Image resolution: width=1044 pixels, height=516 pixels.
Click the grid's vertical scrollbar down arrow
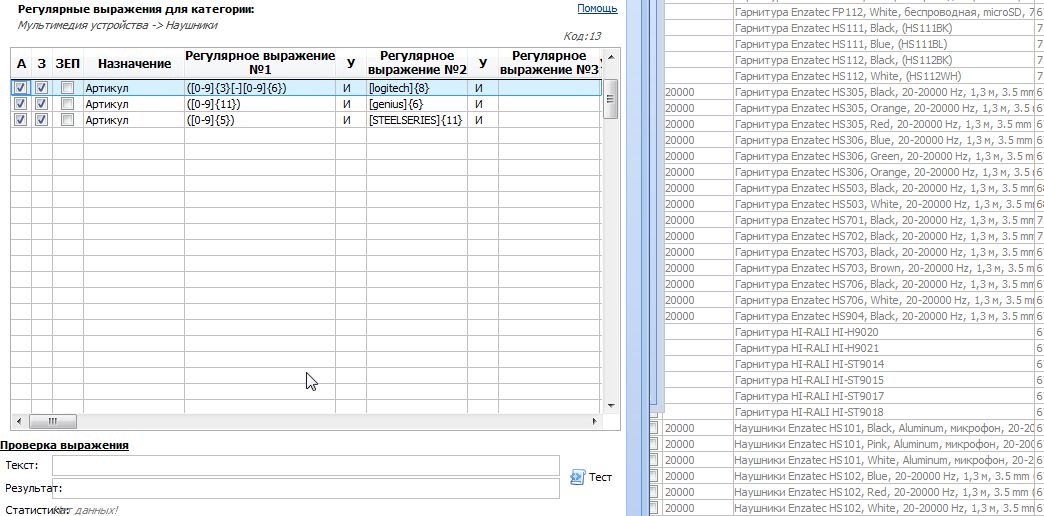click(611, 405)
